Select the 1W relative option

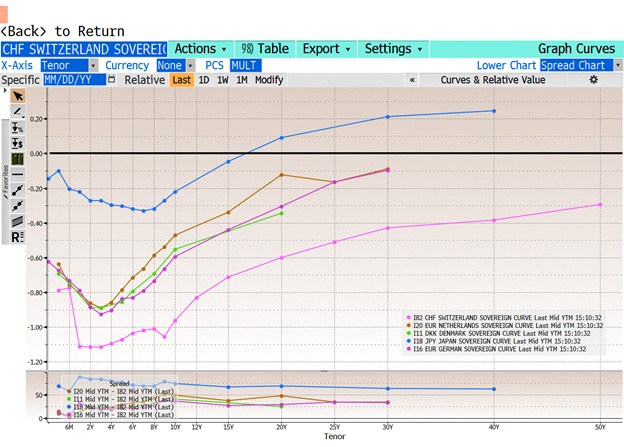223,80
